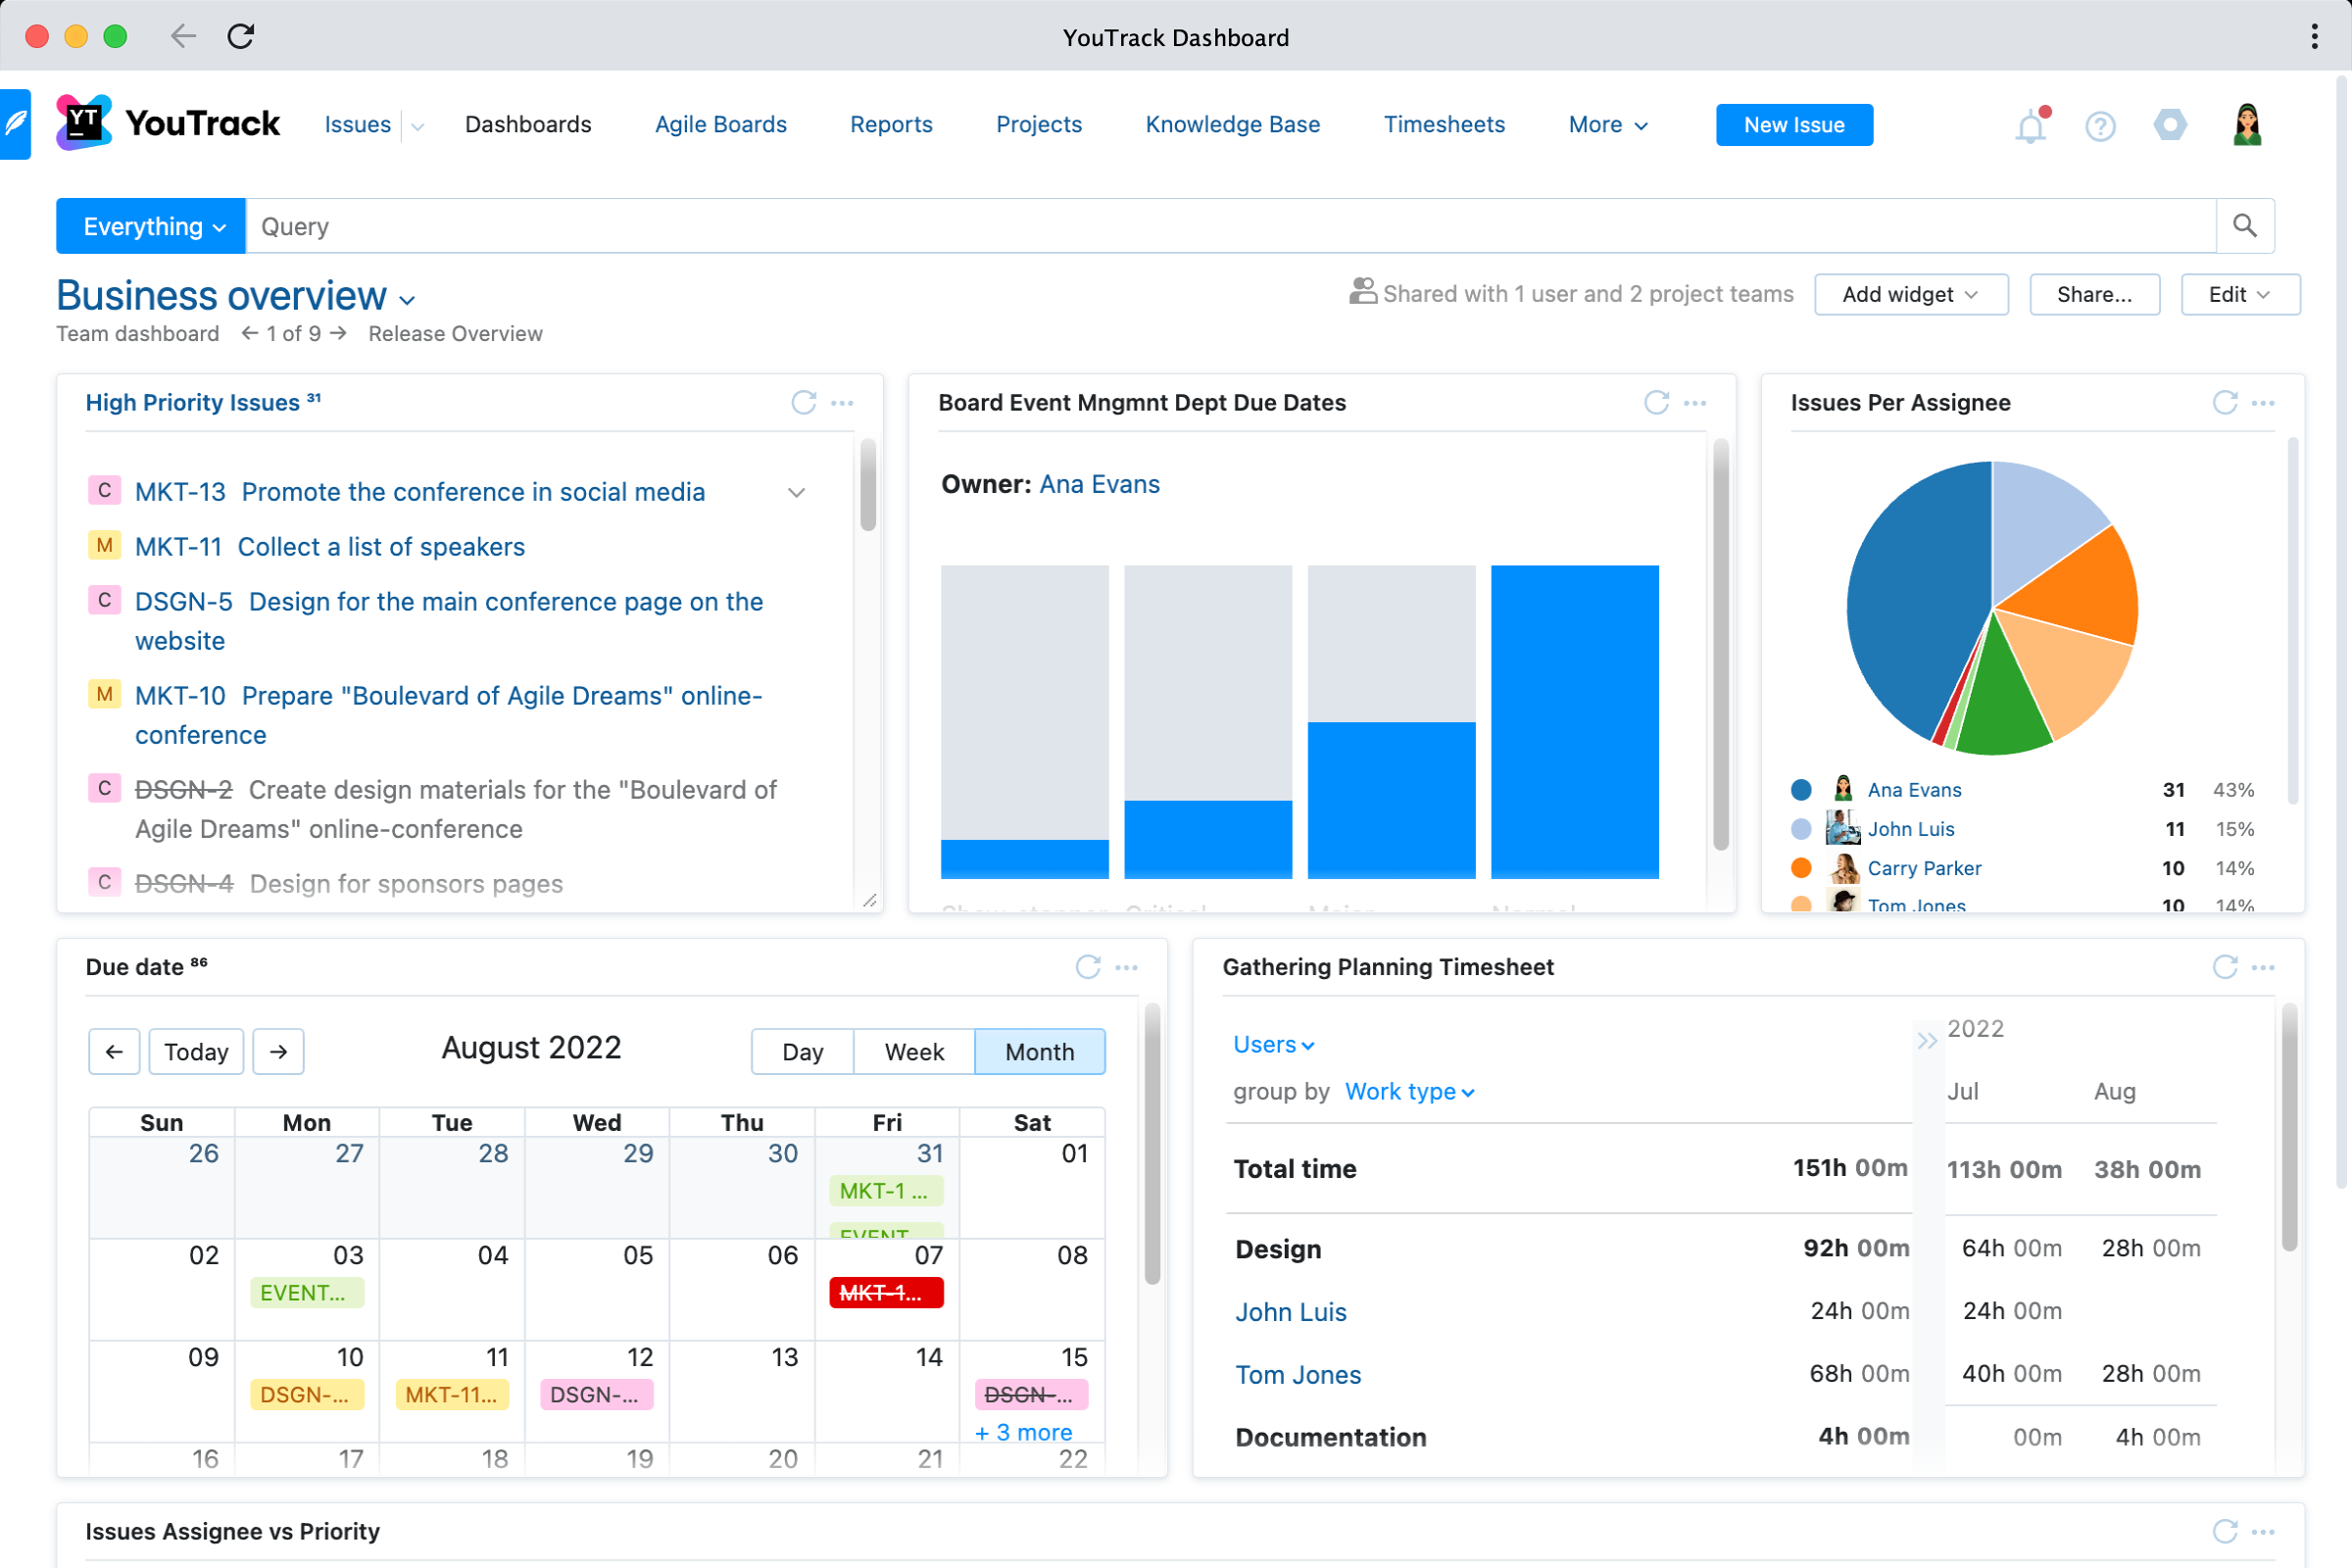
Task: Switch calendar to Week view
Action: pyautogui.click(x=914, y=1052)
